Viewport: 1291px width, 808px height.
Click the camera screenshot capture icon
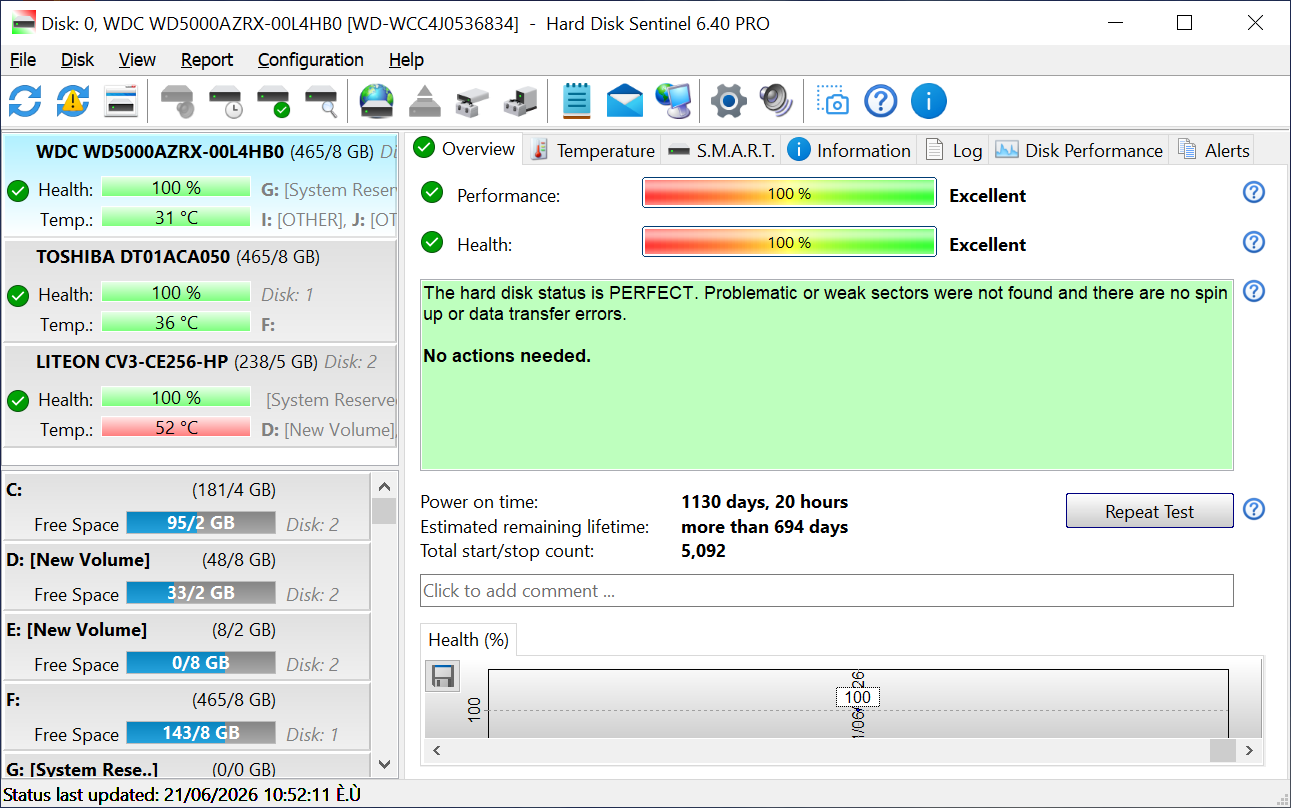point(832,101)
